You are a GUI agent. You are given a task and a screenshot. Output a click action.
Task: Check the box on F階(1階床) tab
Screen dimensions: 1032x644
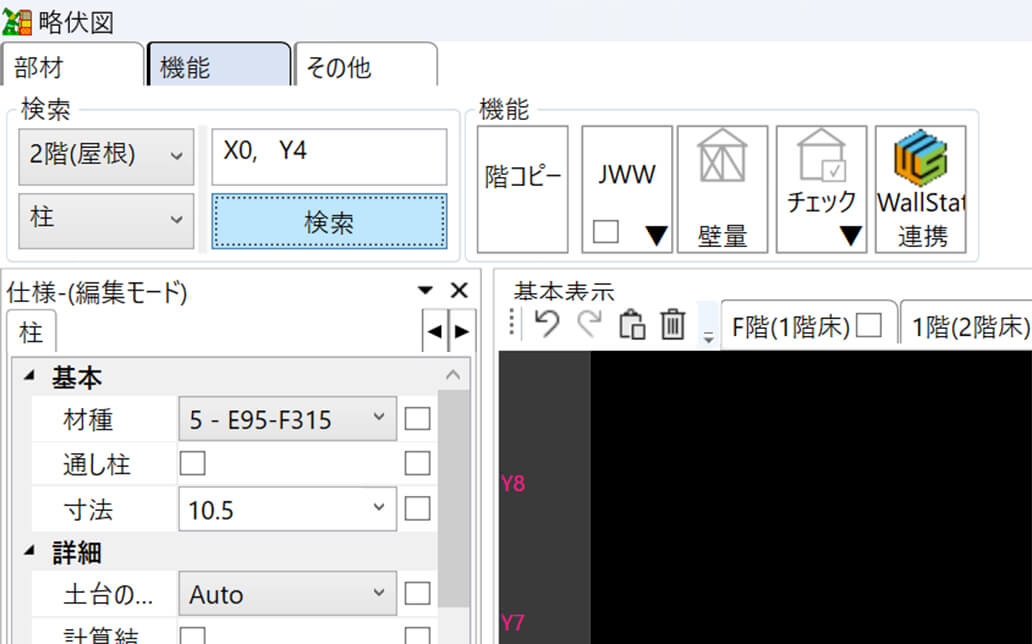pos(868,326)
